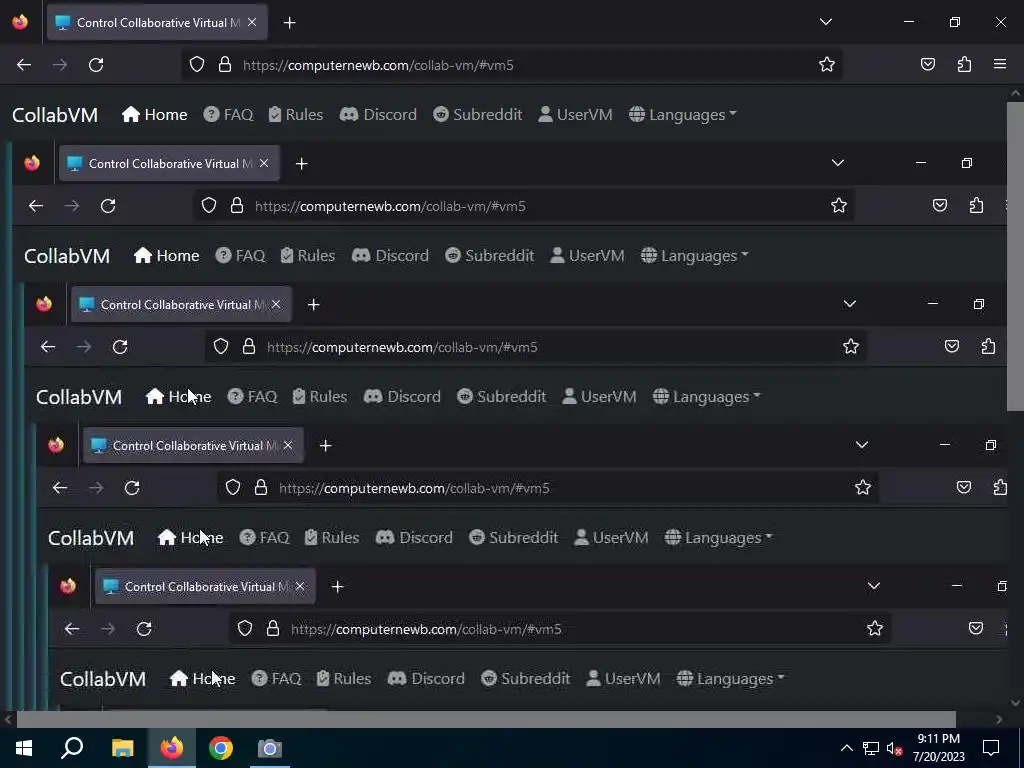Click reload in the third nested VM browser

click(x=132, y=488)
